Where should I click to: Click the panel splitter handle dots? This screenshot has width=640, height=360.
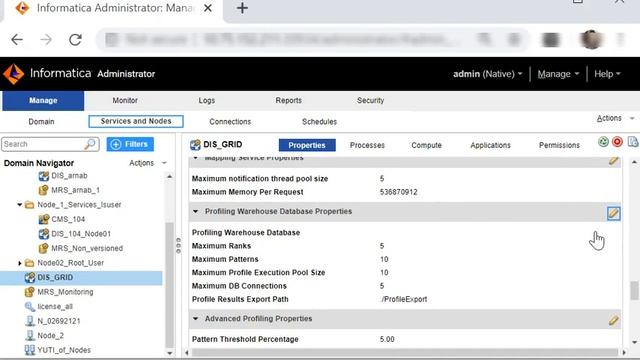(x=178, y=246)
